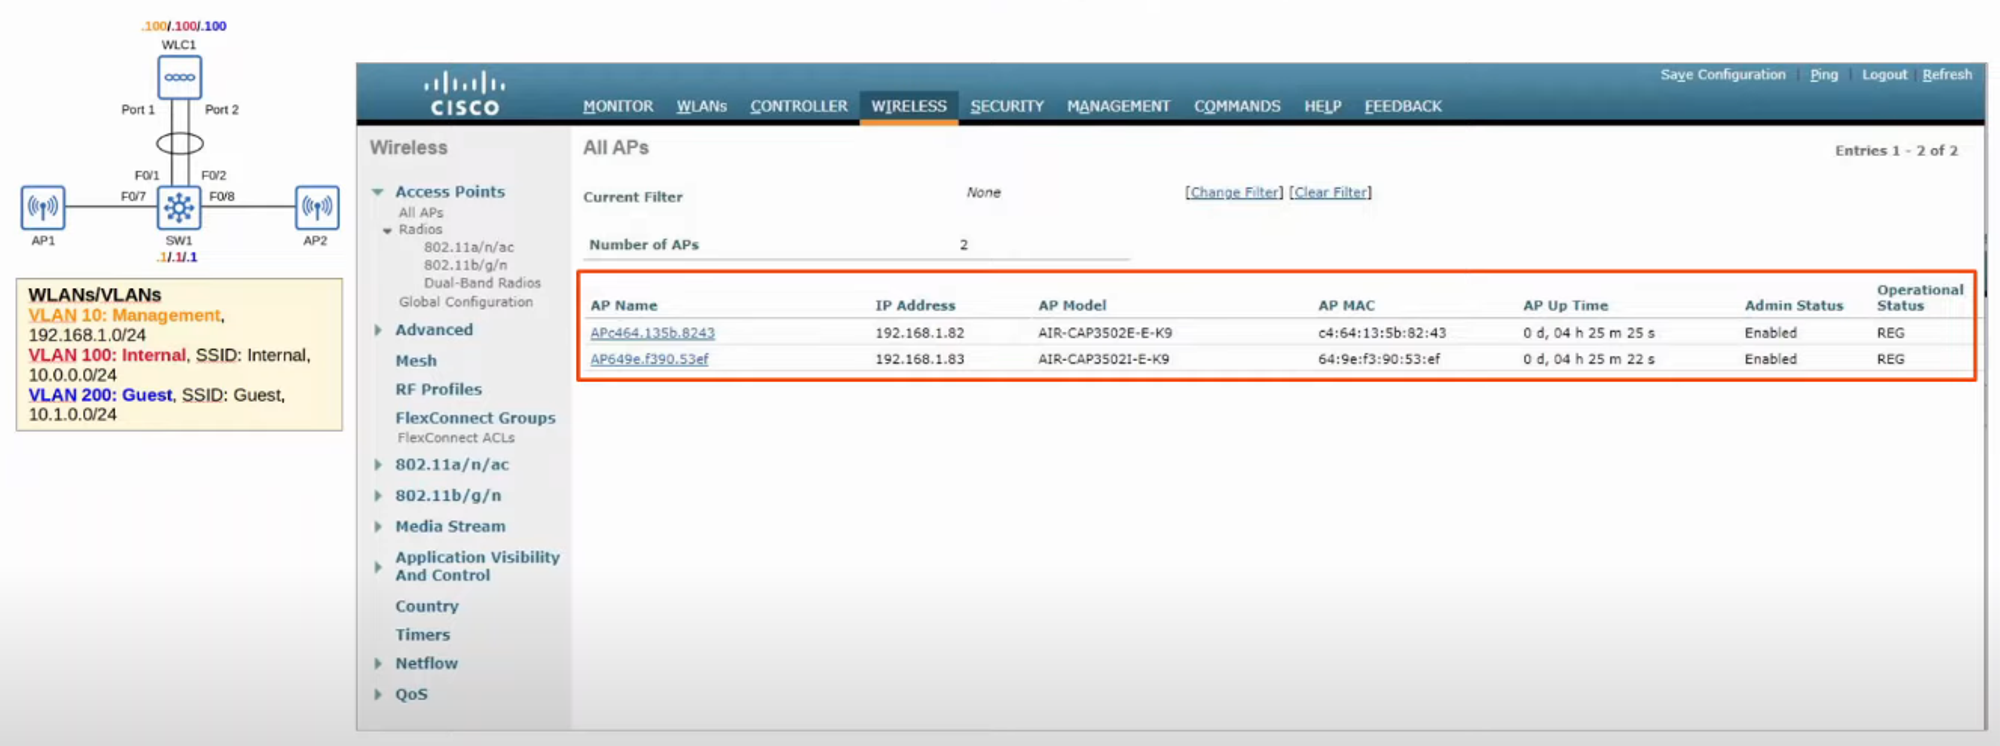Select Global Configuration in sidebar
Image resolution: width=2000 pixels, height=746 pixels.
click(x=465, y=302)
